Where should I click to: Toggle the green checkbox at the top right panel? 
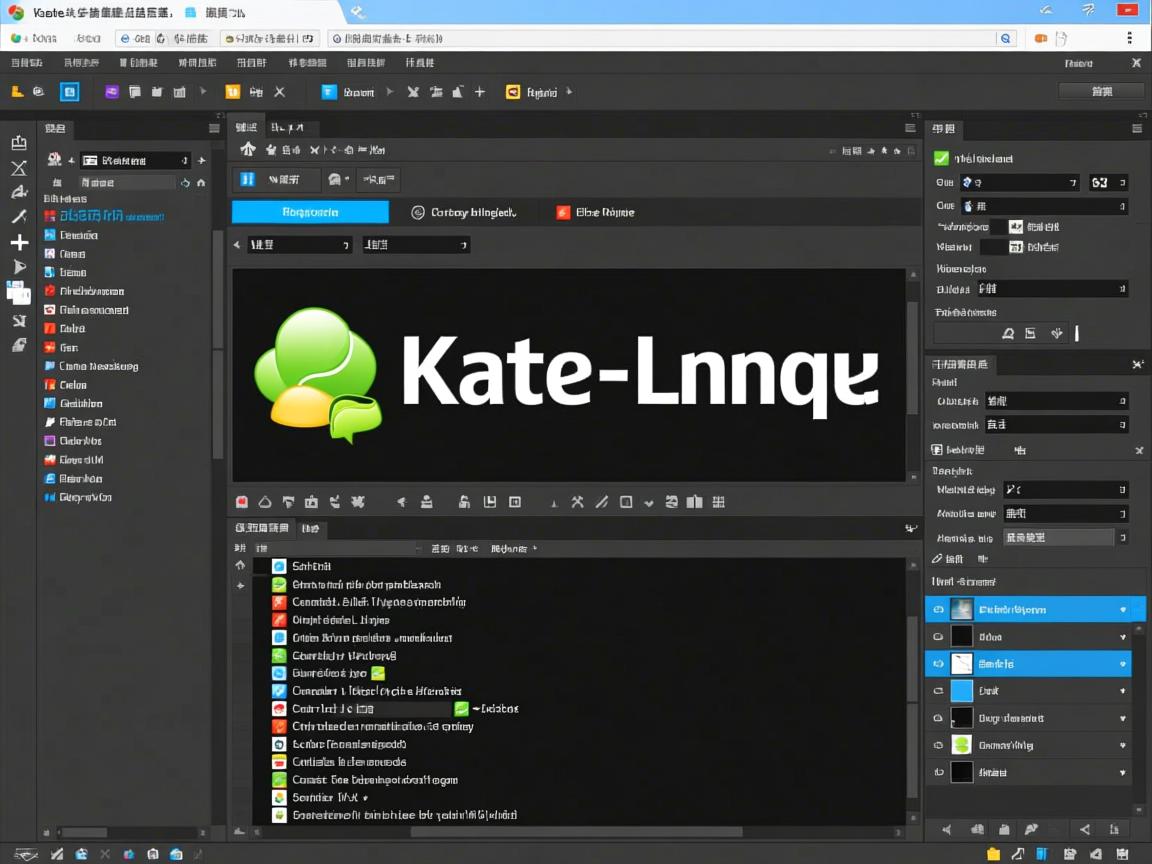pos(941,158)
